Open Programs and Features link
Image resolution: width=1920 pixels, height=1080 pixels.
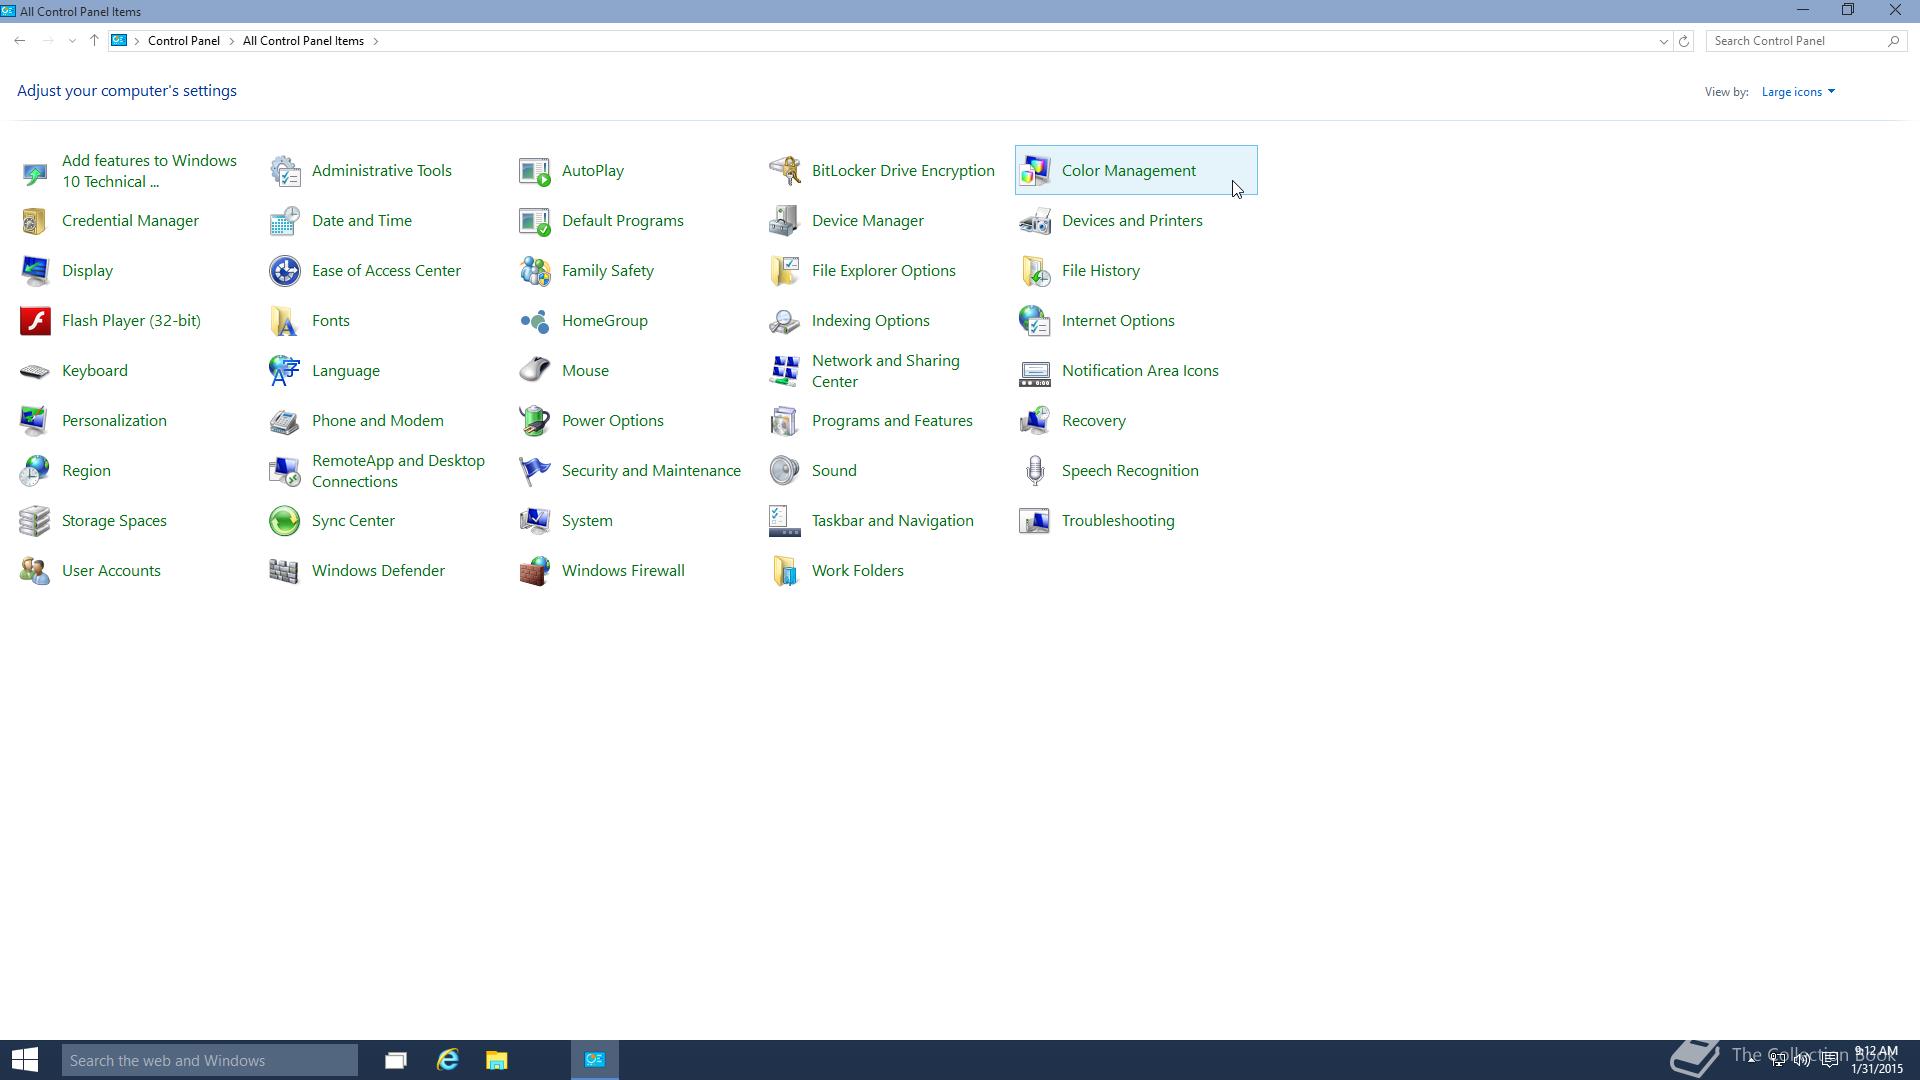[892, 421]
